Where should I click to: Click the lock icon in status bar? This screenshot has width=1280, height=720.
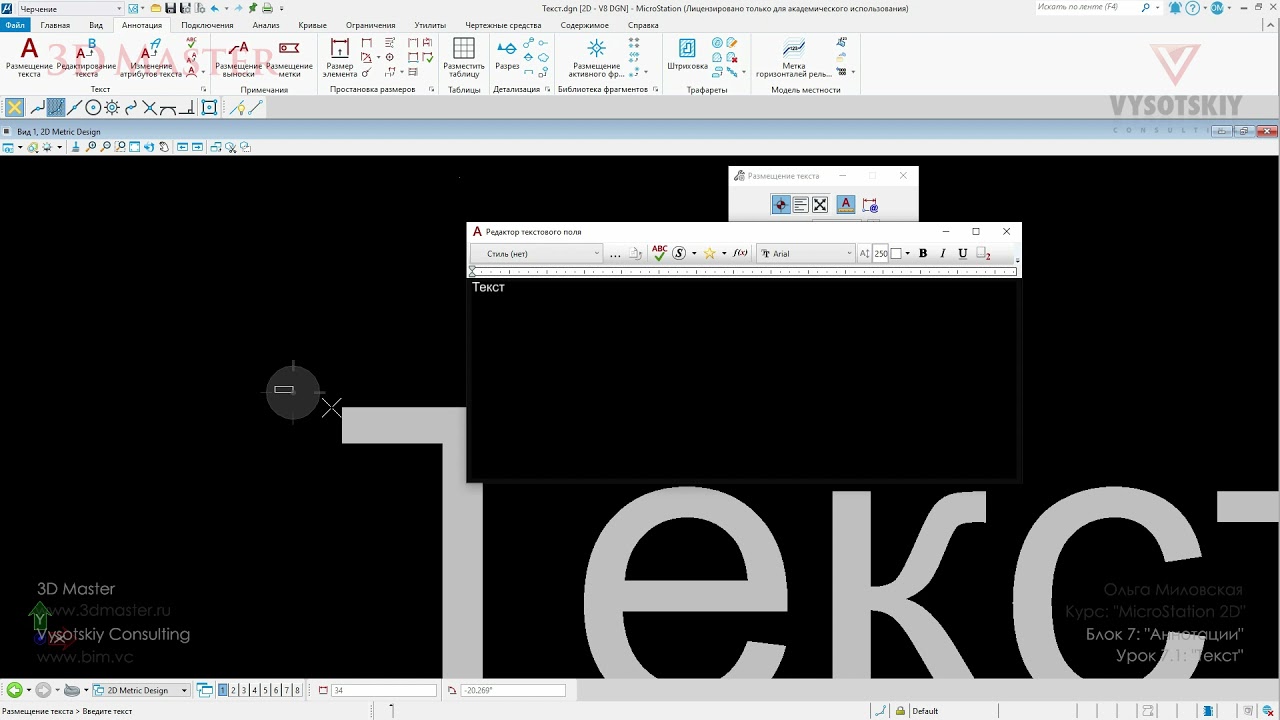tap(900, 711)
